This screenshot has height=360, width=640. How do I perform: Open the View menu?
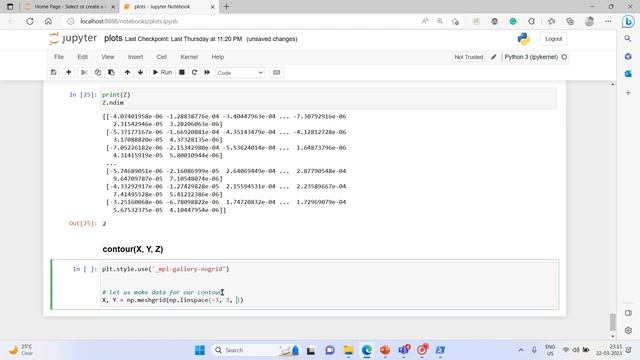pos(108,57)
